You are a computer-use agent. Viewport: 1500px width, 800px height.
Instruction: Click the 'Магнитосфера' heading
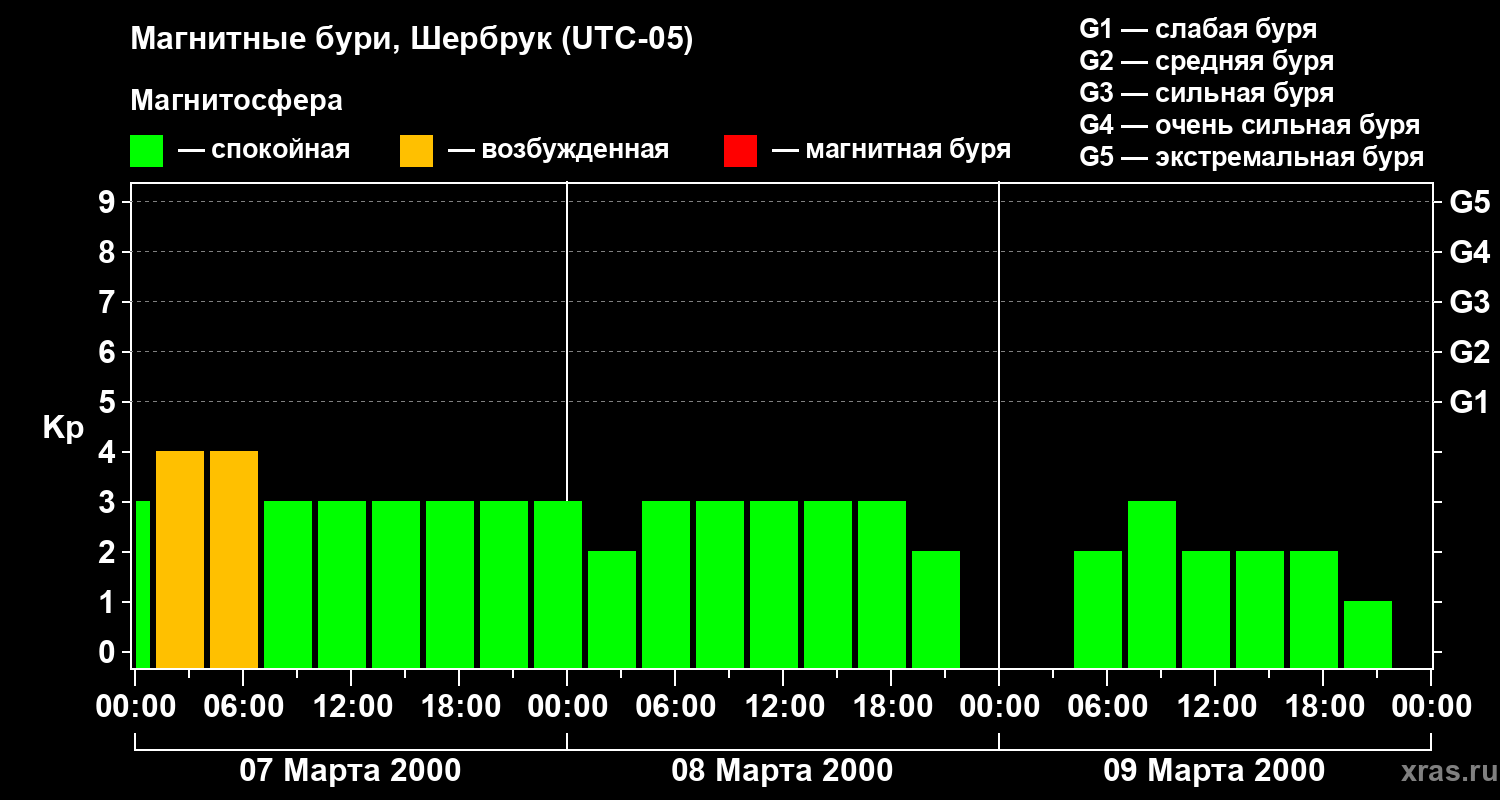coord(236,101)
